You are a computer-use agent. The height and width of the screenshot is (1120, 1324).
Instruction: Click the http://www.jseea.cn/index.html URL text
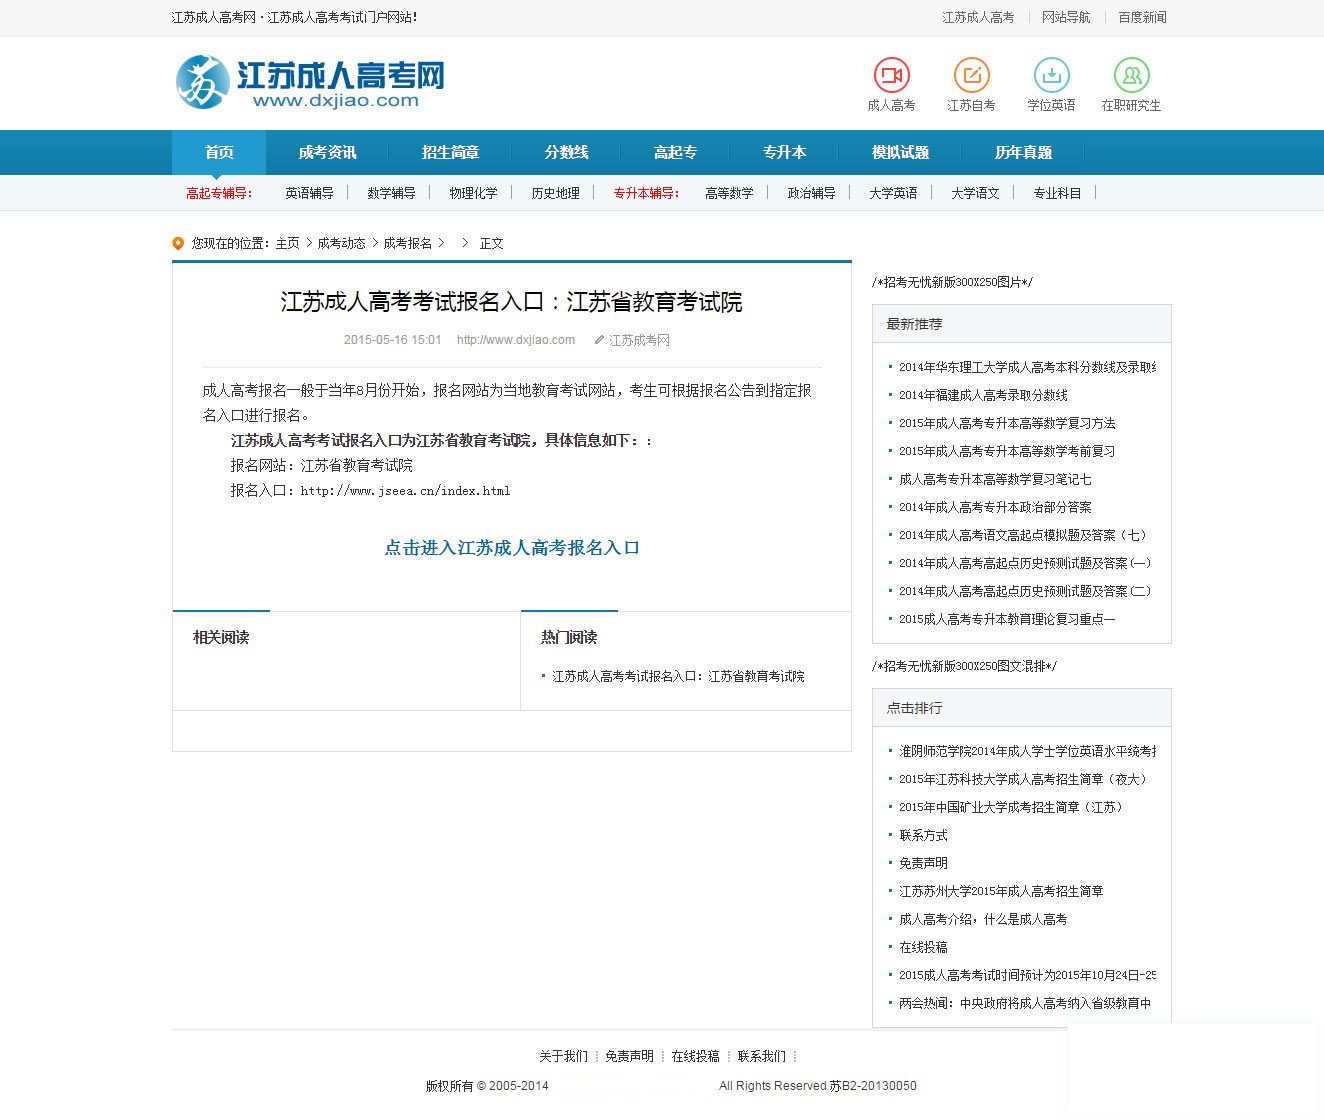[405, 491]
